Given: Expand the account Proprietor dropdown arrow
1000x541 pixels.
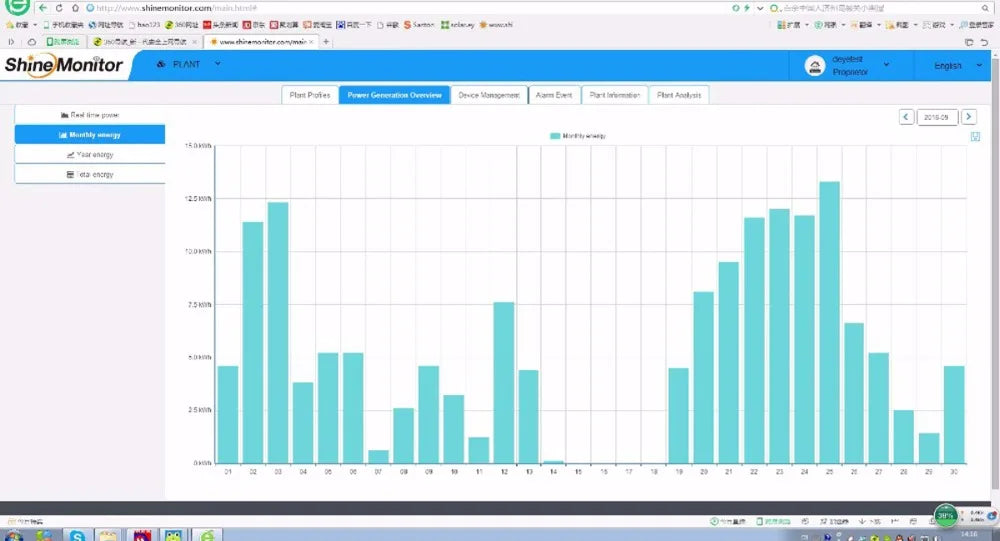Looking at the screenshot, I should [x=886, y=65].
